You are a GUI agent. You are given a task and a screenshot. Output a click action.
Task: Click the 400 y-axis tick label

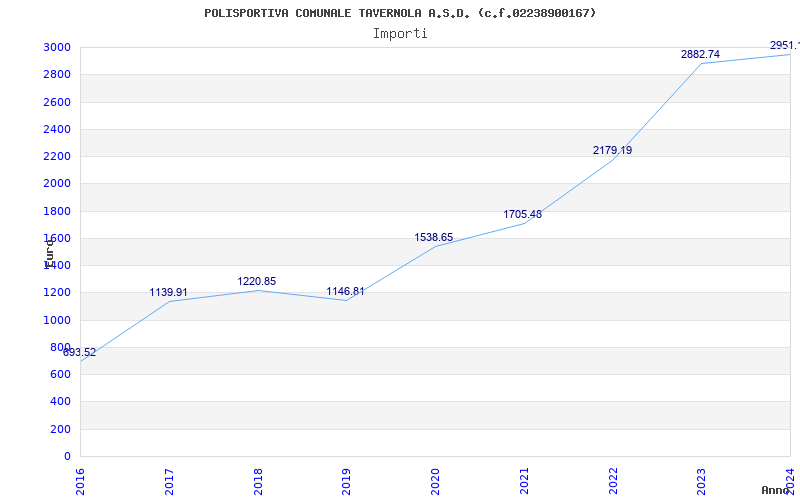tap(61, 402)
